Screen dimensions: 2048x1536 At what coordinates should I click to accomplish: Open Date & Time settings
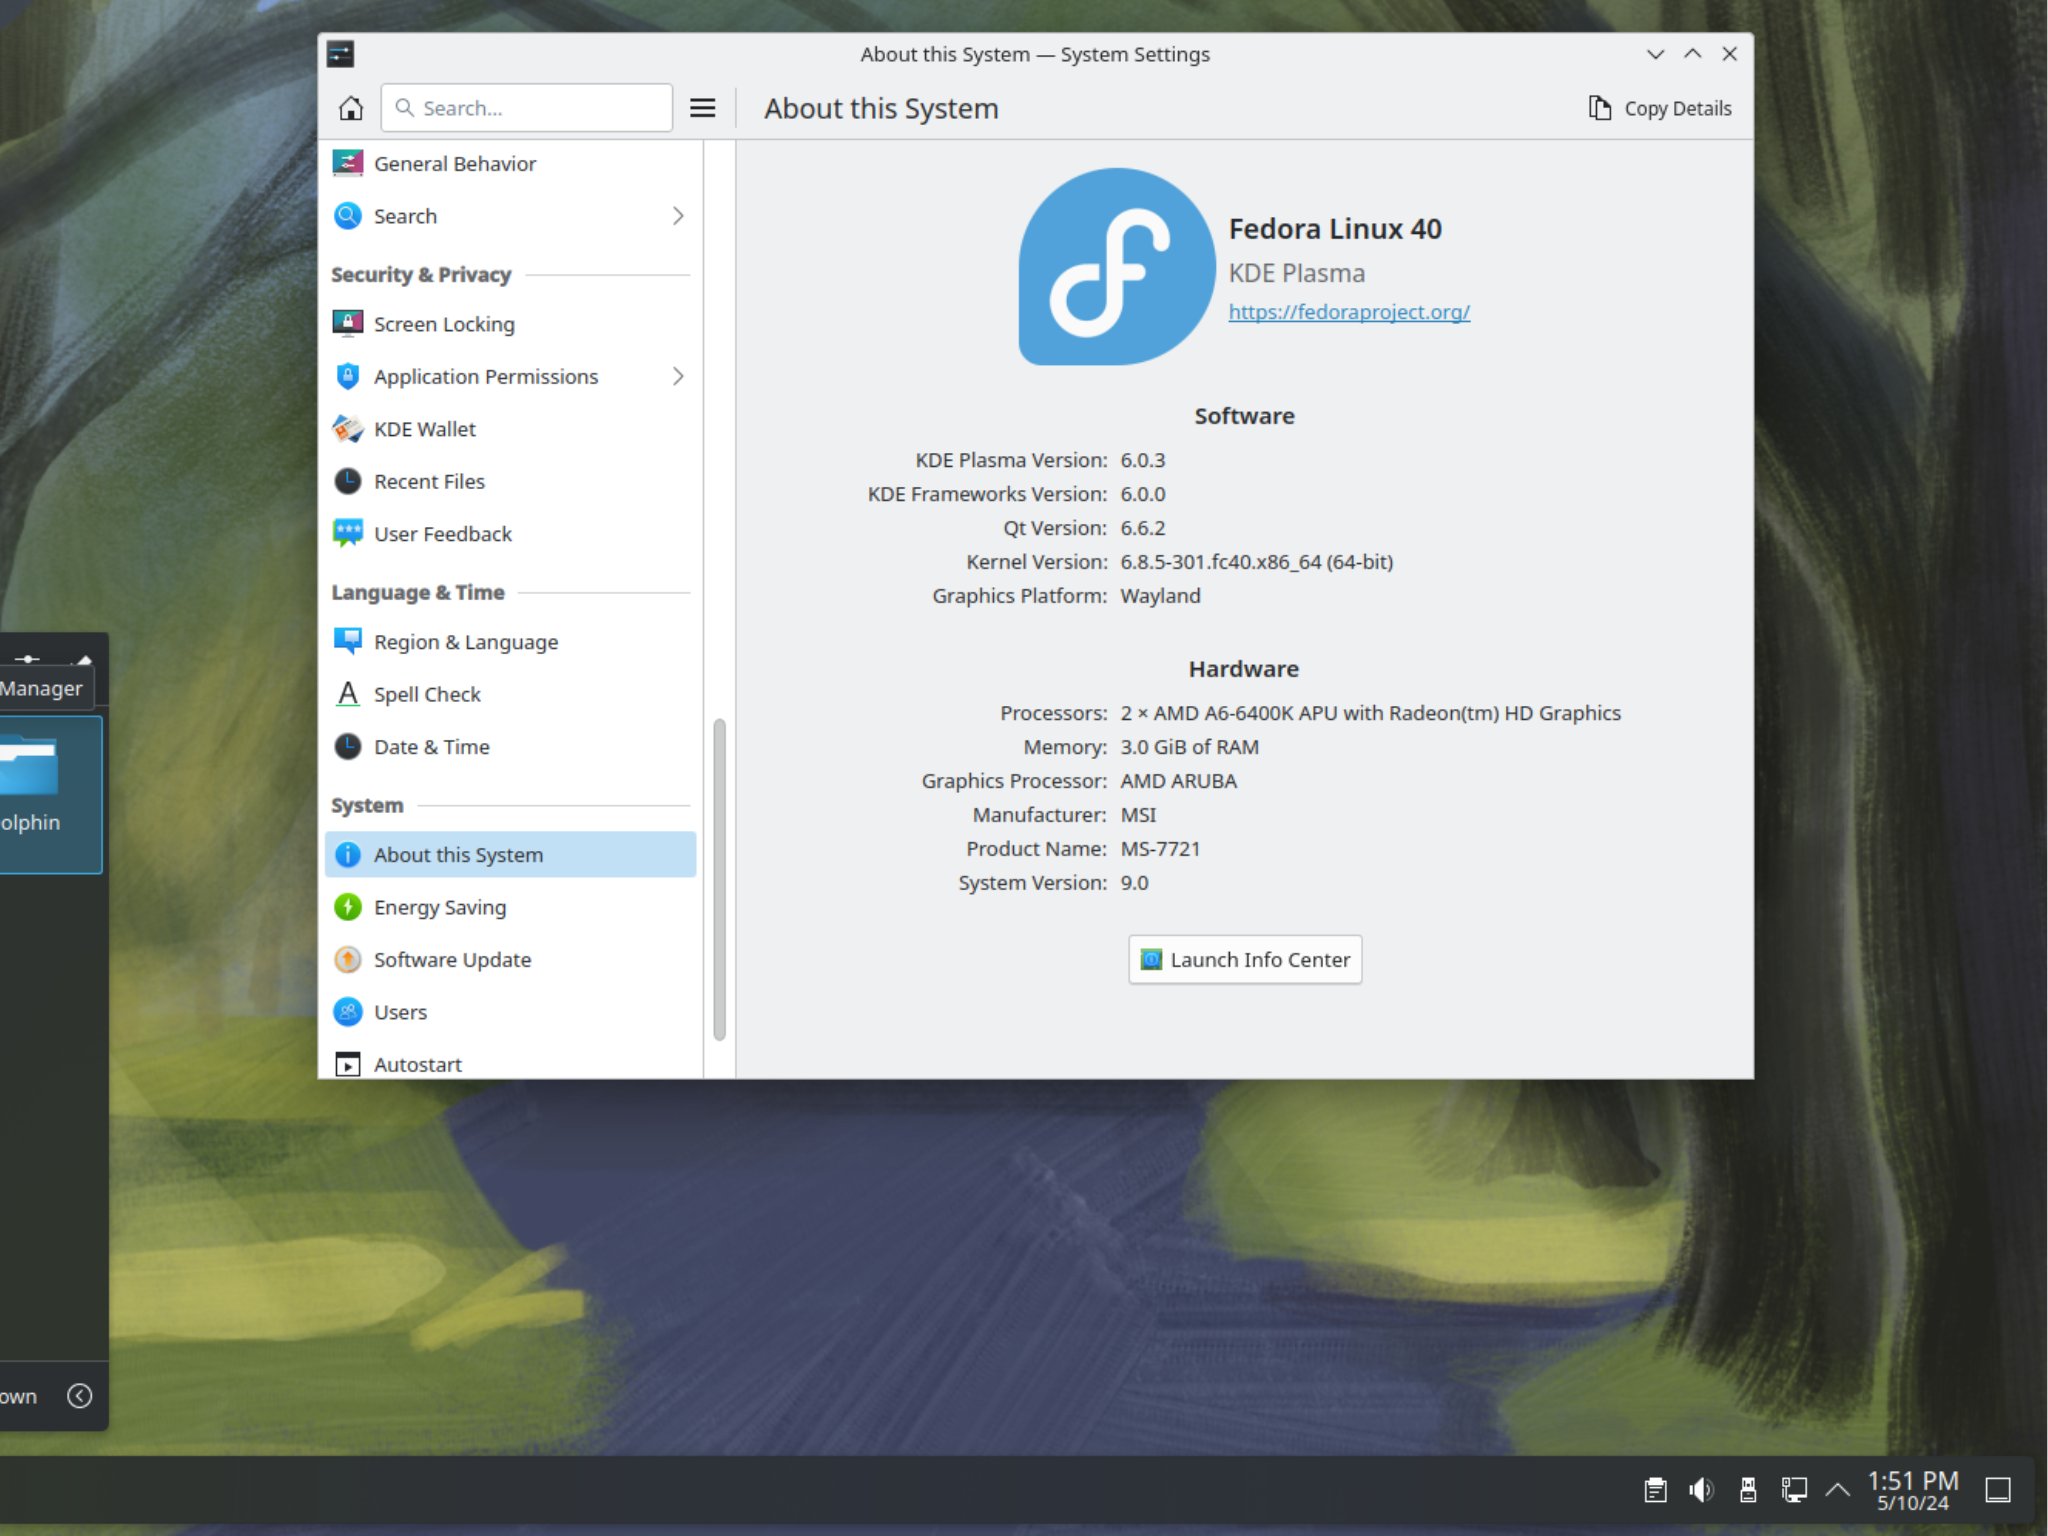tap(511, 747)
